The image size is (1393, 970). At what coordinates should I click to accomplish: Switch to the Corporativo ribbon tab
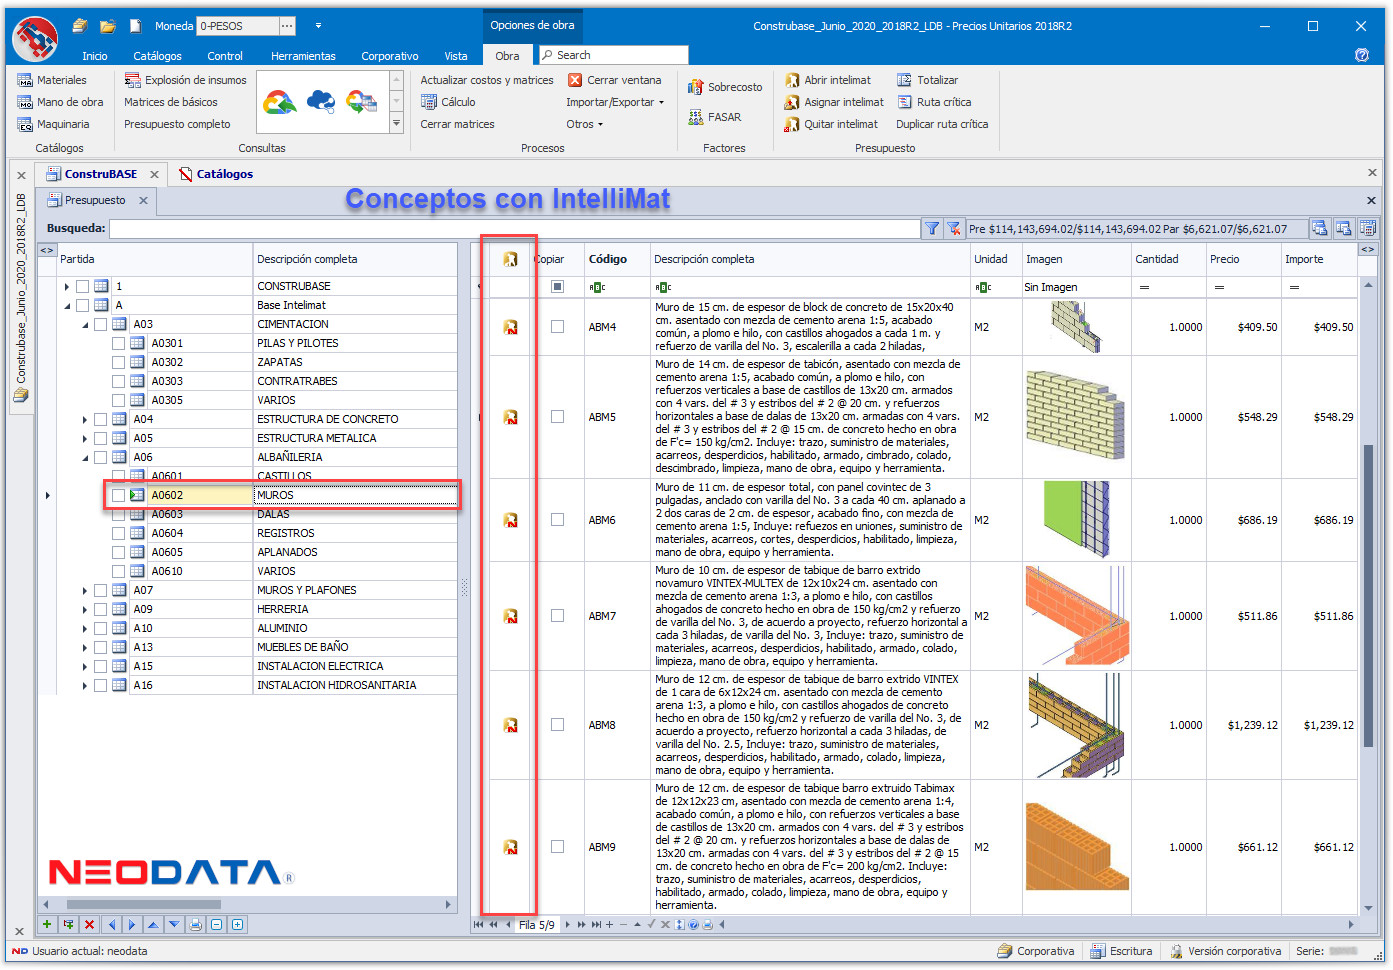point(390,56)
